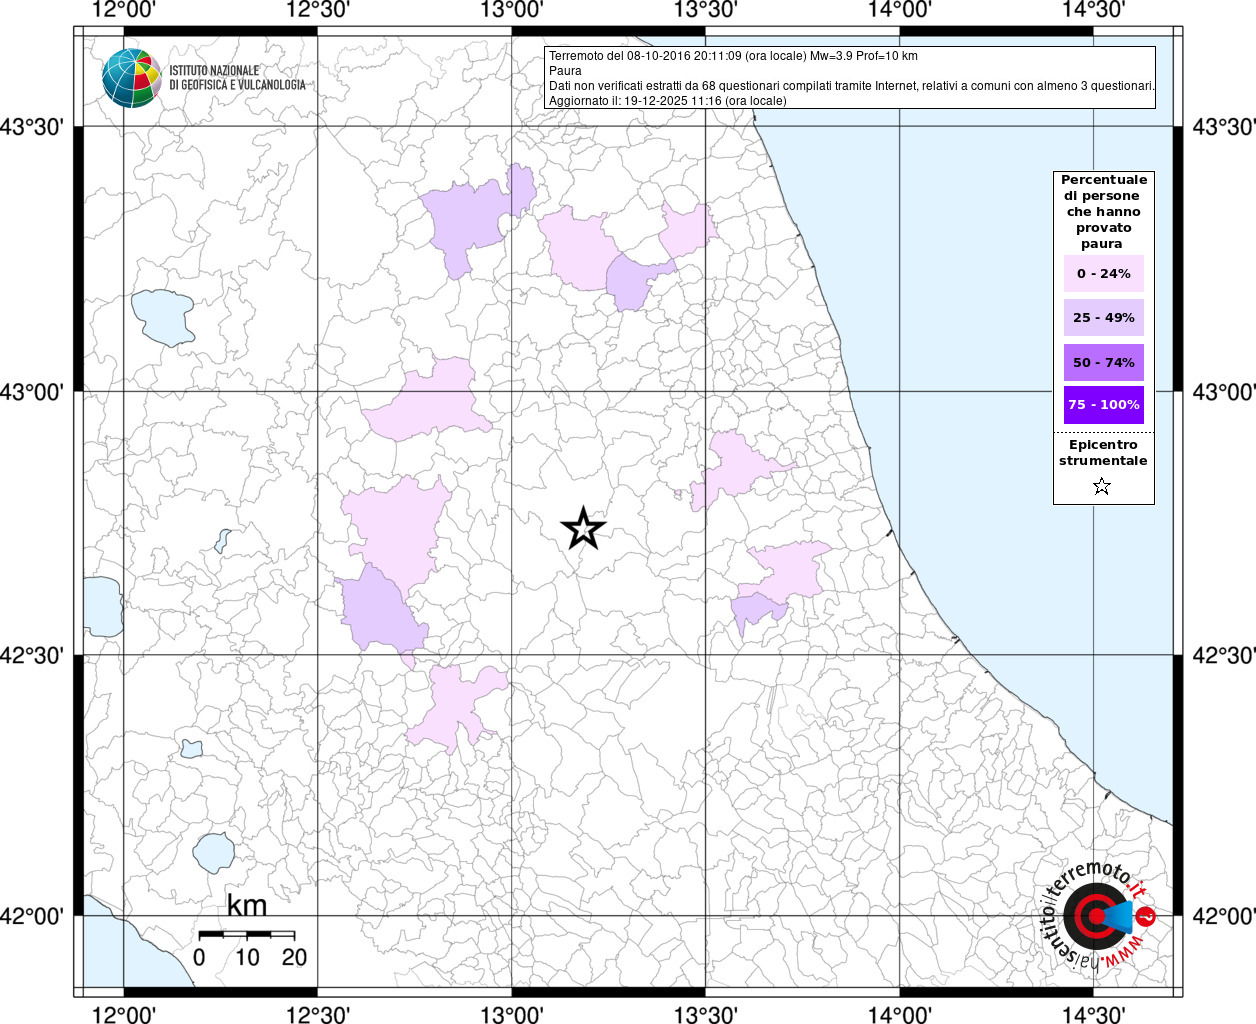Click the small star in the legend
This screenshot has height=1024, width=1256.
(1102, 487)
